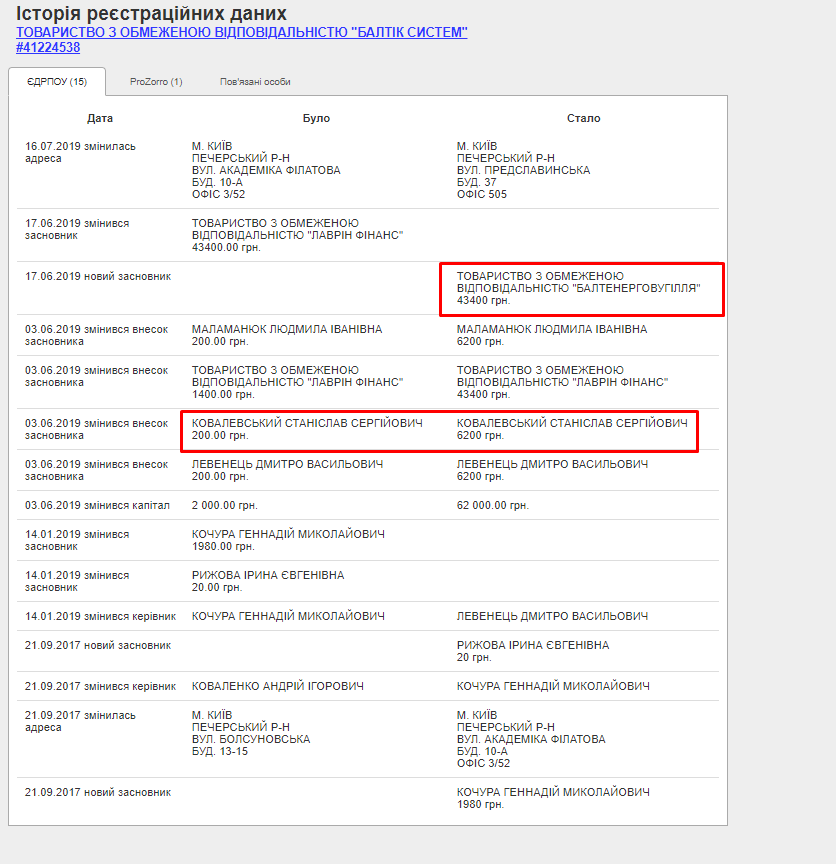This screenshot has height=864, width=836.
Task: Click the Стало column header
Action: [584, 118]
